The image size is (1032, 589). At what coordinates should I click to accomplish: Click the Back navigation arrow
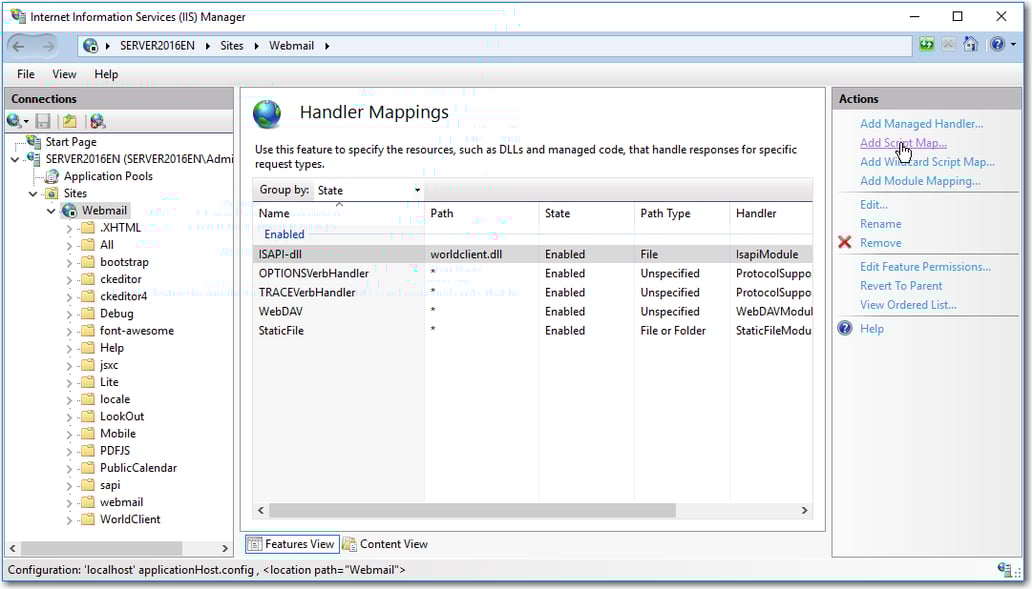pos(20,45)
